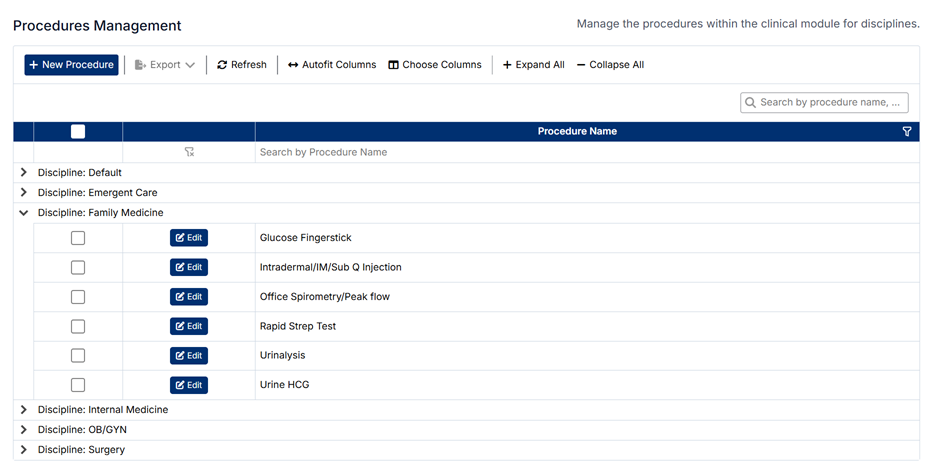Click the Search by Procedure Name filter field
The image size is (936, 475).
[x=580, y=152]
